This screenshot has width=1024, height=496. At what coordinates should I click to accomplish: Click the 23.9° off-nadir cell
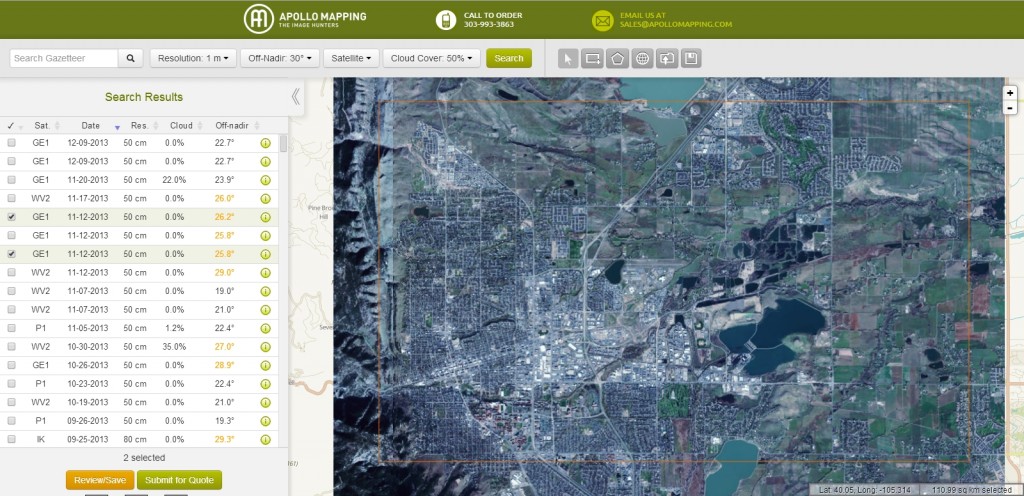pos(224,179)
